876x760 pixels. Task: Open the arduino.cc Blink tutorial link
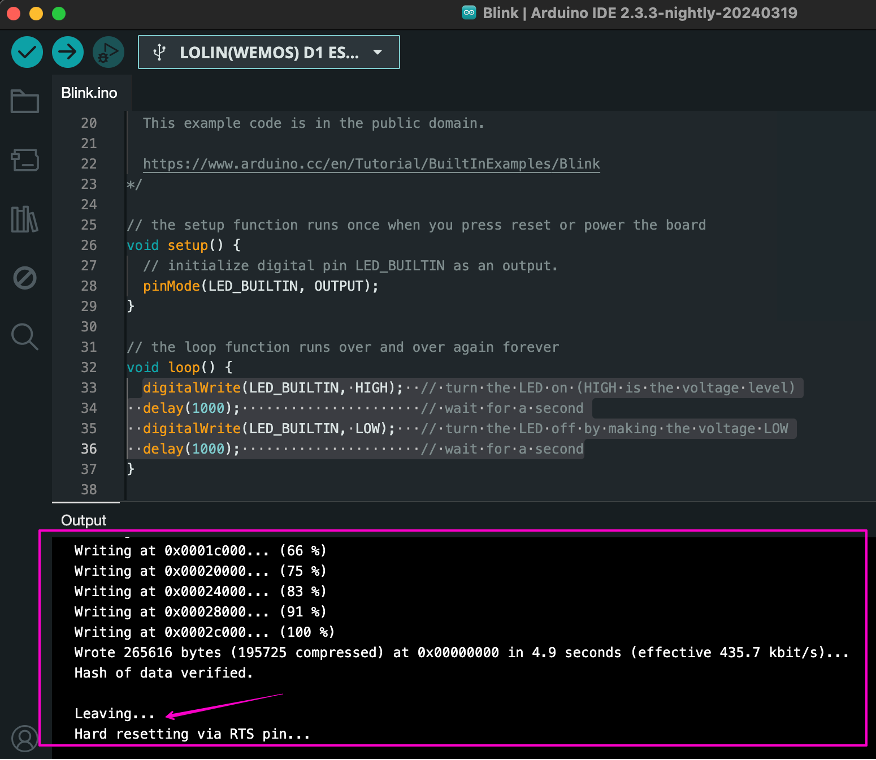371,163
